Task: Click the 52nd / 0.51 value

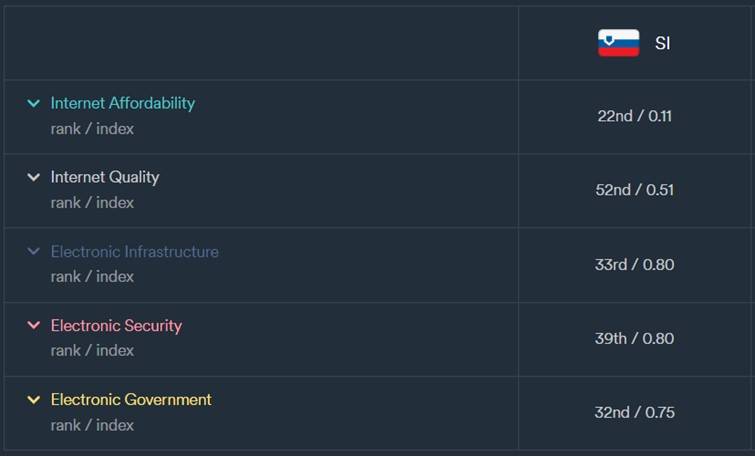Action: (635, 190)
